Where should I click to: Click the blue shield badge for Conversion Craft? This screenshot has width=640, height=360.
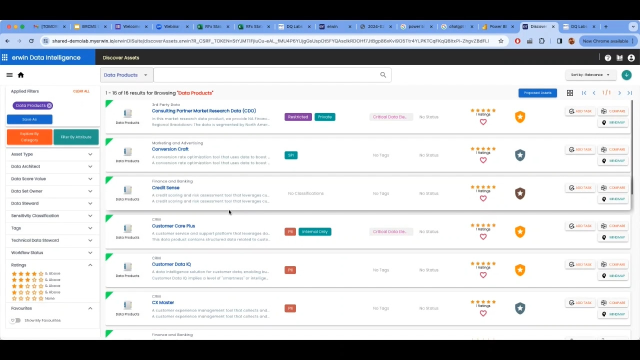(x=520, y=155)
